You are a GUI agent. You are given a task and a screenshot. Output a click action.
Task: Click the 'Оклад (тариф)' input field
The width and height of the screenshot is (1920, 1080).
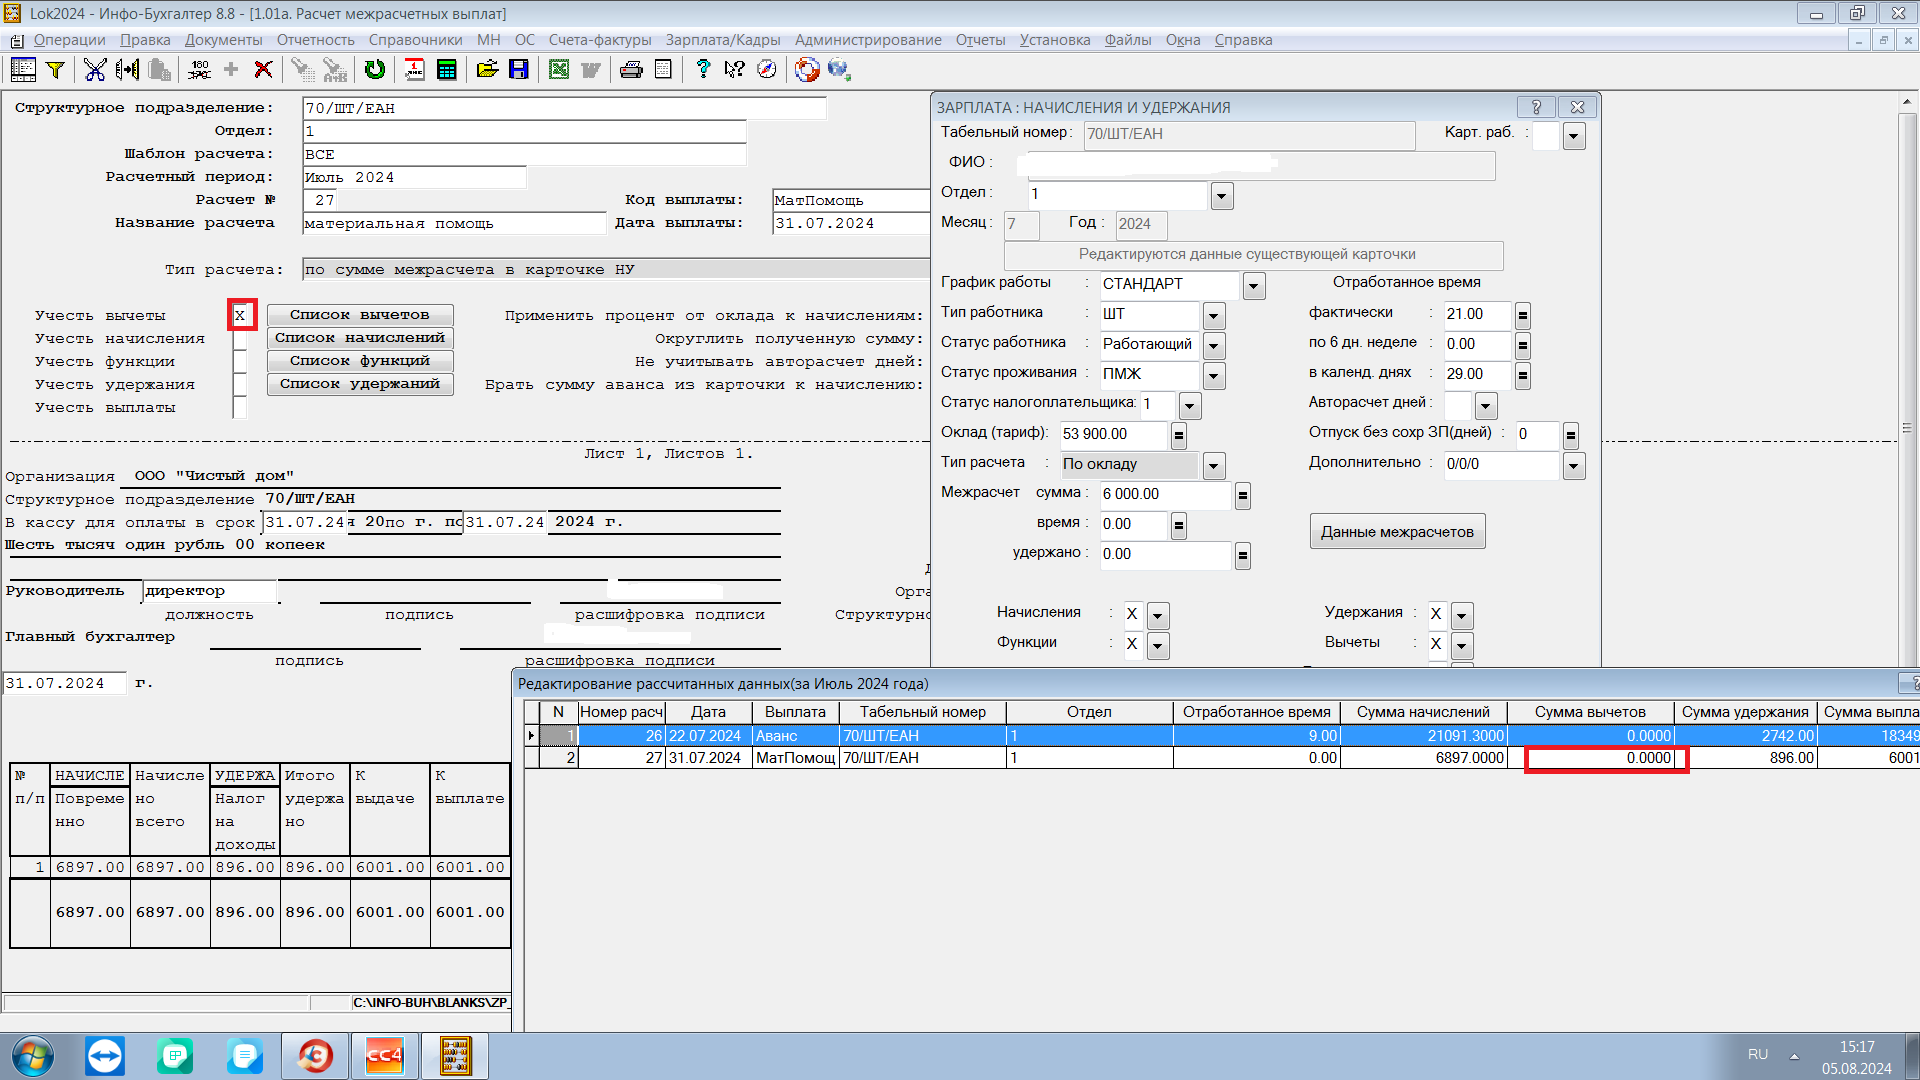click(x=1112, y=434)
